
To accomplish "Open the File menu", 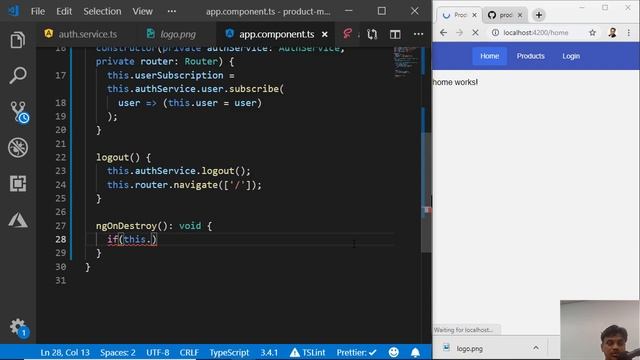I will click(38, 11).
